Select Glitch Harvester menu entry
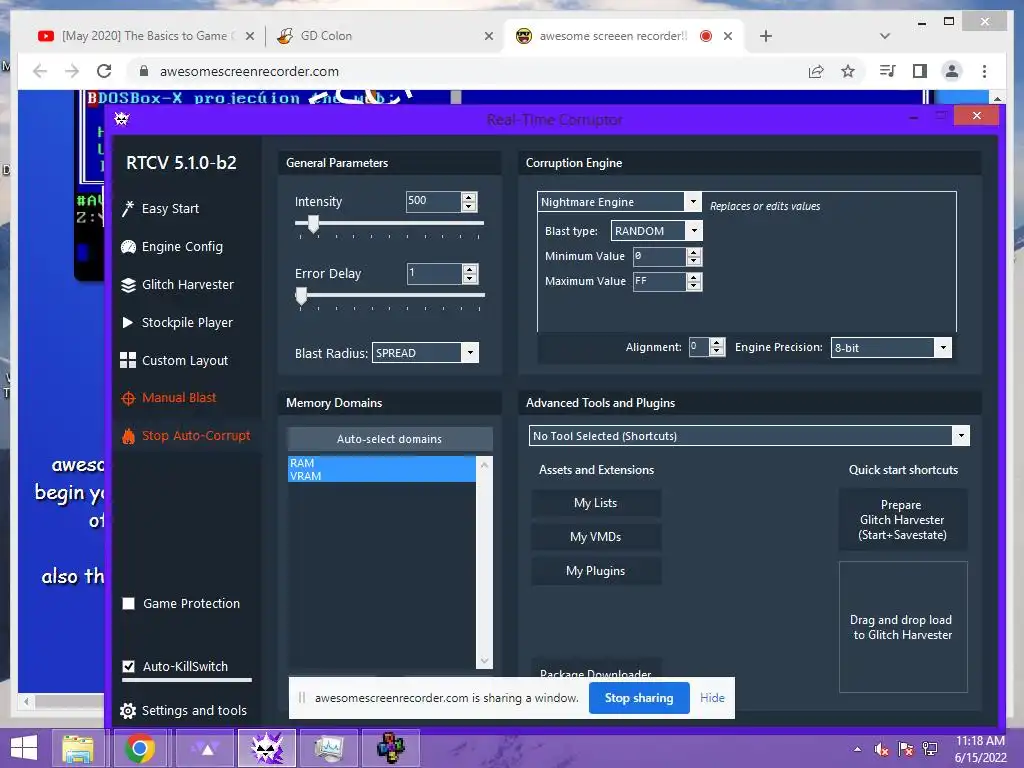The image size is (1024, 768). 188,285
